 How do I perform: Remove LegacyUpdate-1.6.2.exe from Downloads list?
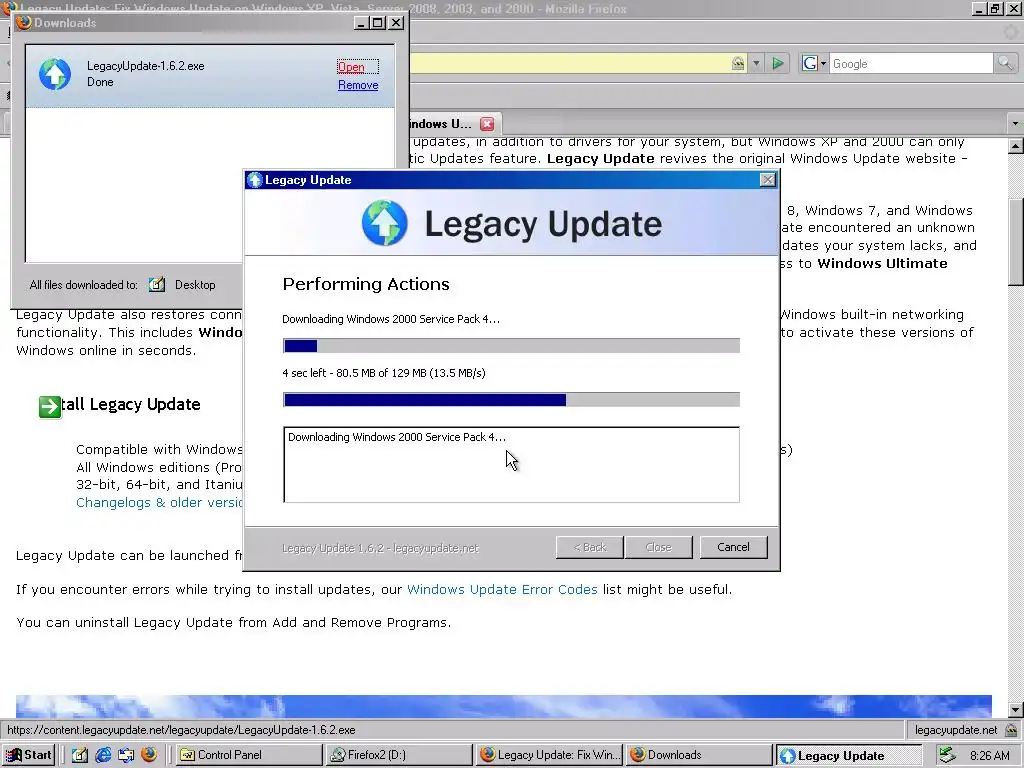tap(358, 85)
